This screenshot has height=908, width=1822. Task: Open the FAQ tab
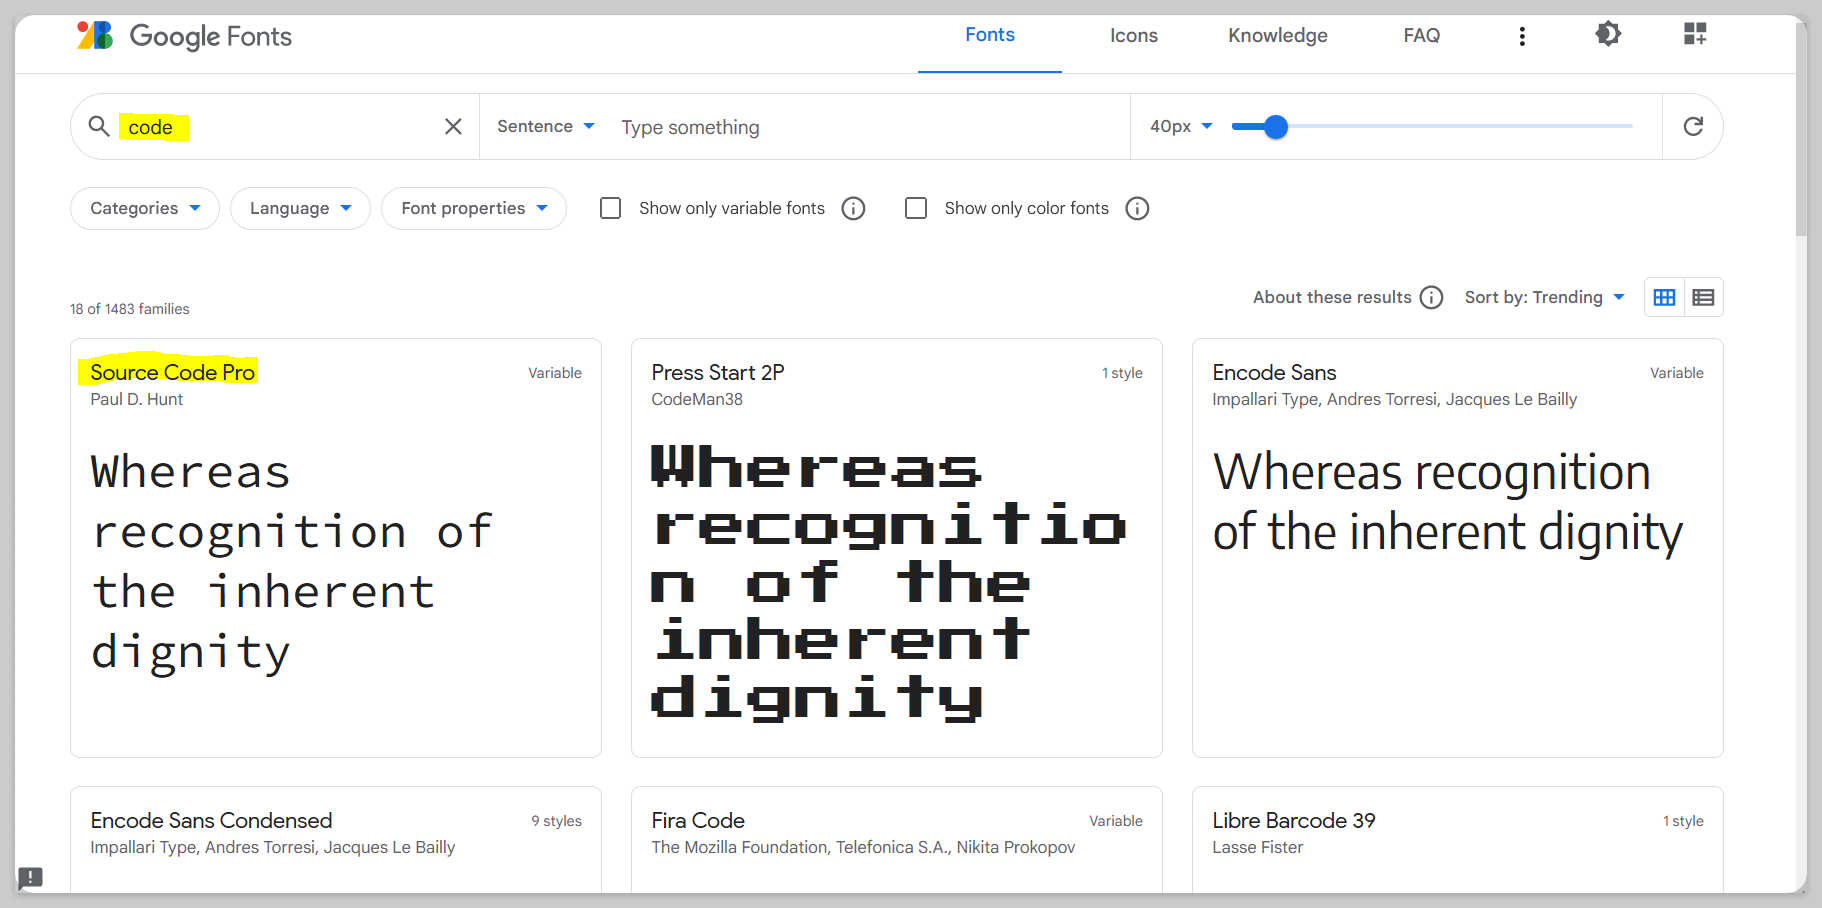pos(1422,35)
